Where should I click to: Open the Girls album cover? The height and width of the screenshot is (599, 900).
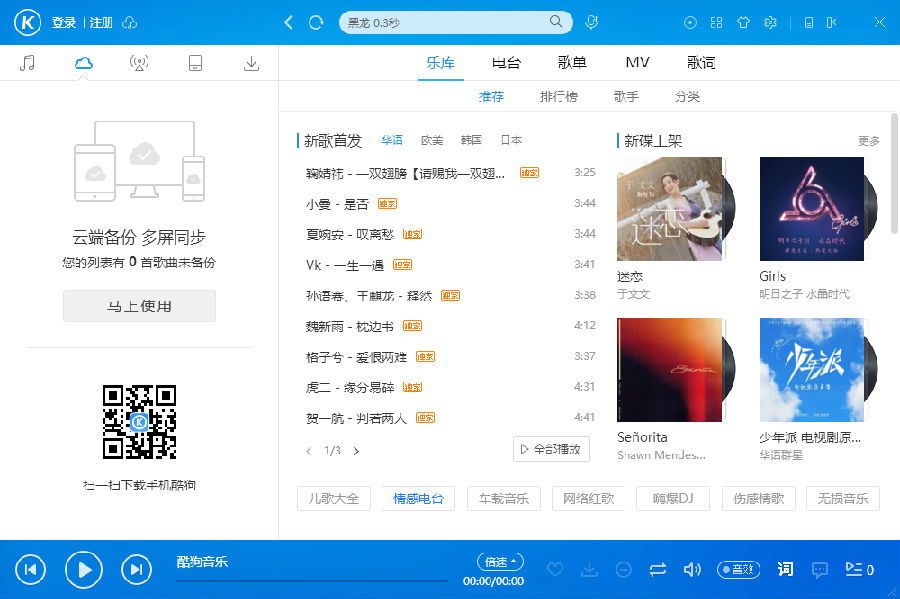(812, 209)
